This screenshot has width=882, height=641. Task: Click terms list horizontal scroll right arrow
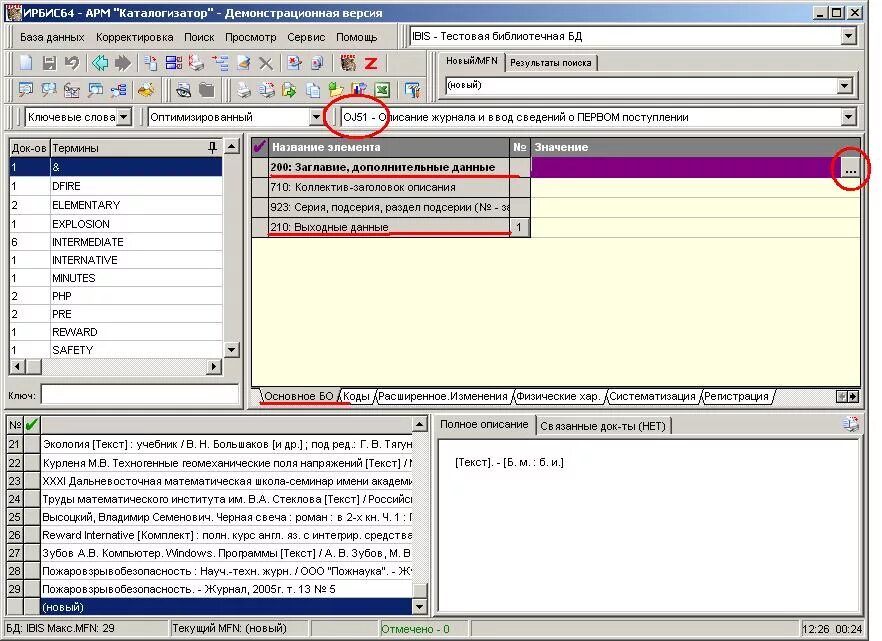213,367
